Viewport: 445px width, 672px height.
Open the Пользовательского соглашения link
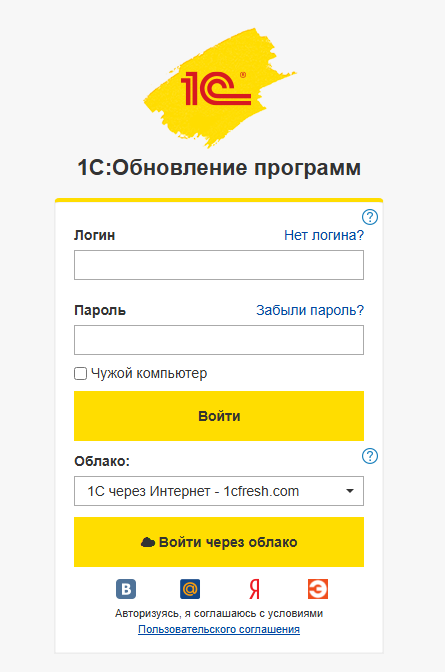(x=219, y=629)
